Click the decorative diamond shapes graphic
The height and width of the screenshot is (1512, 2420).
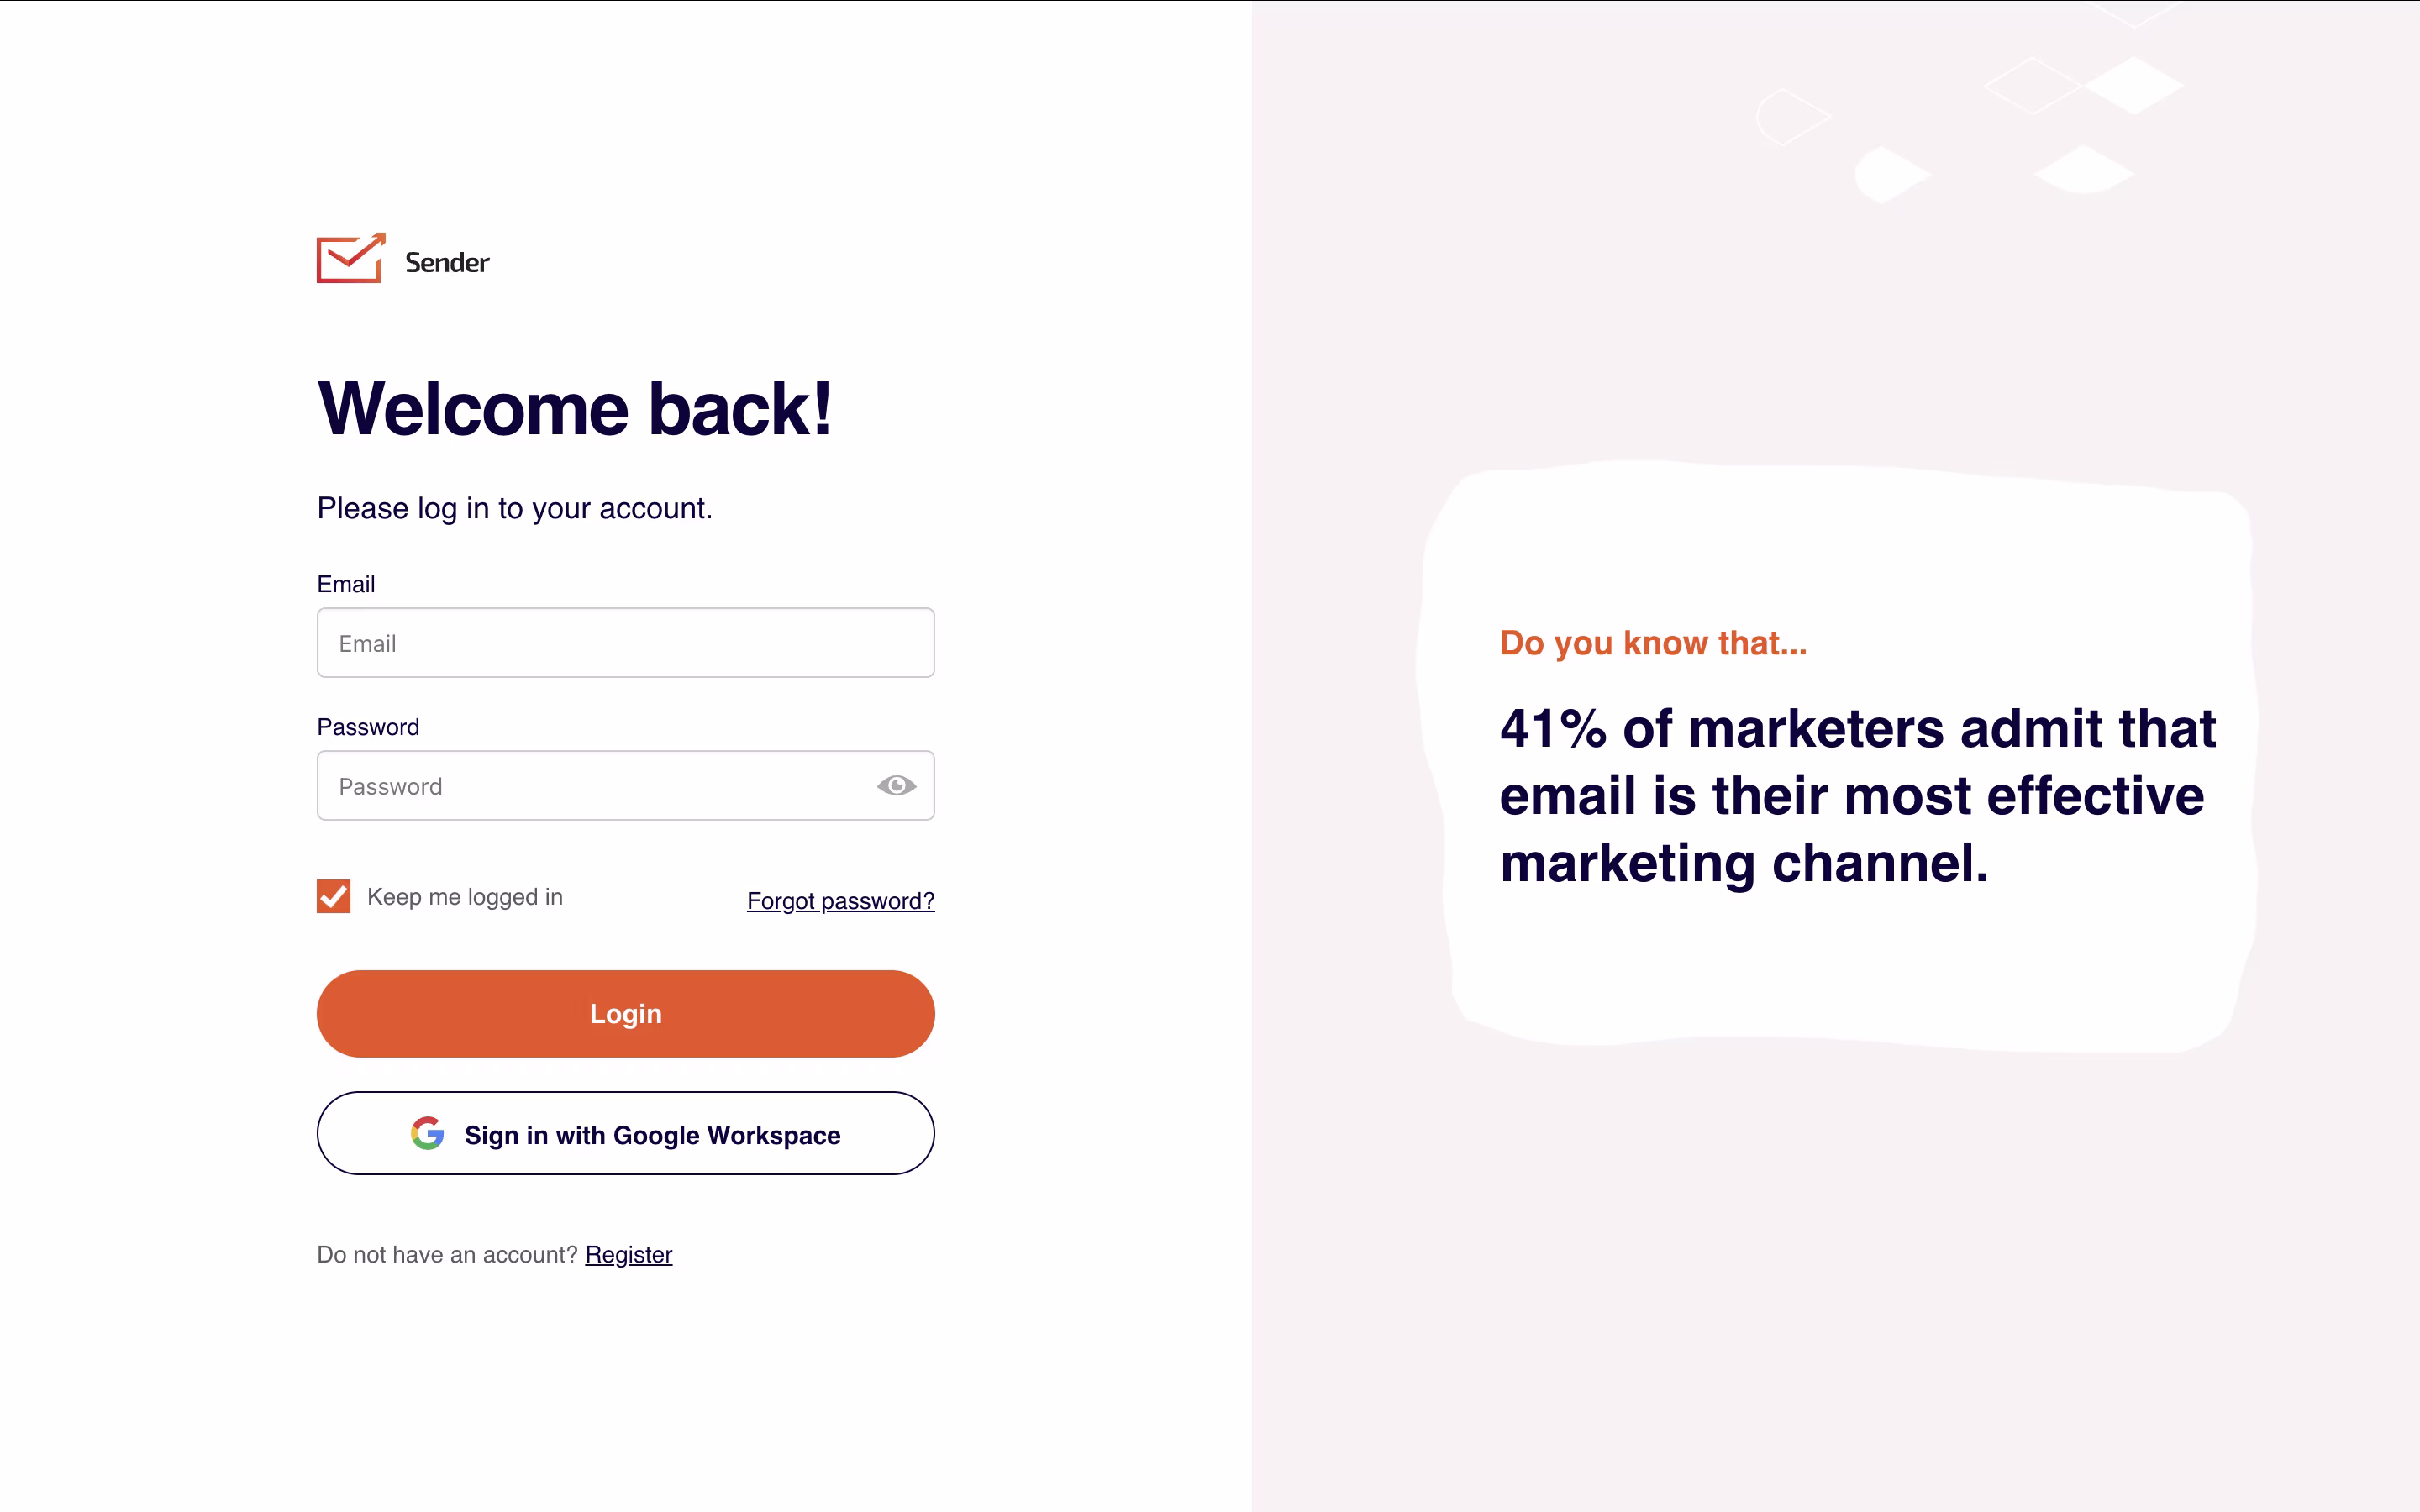[x=1970, y=110]
